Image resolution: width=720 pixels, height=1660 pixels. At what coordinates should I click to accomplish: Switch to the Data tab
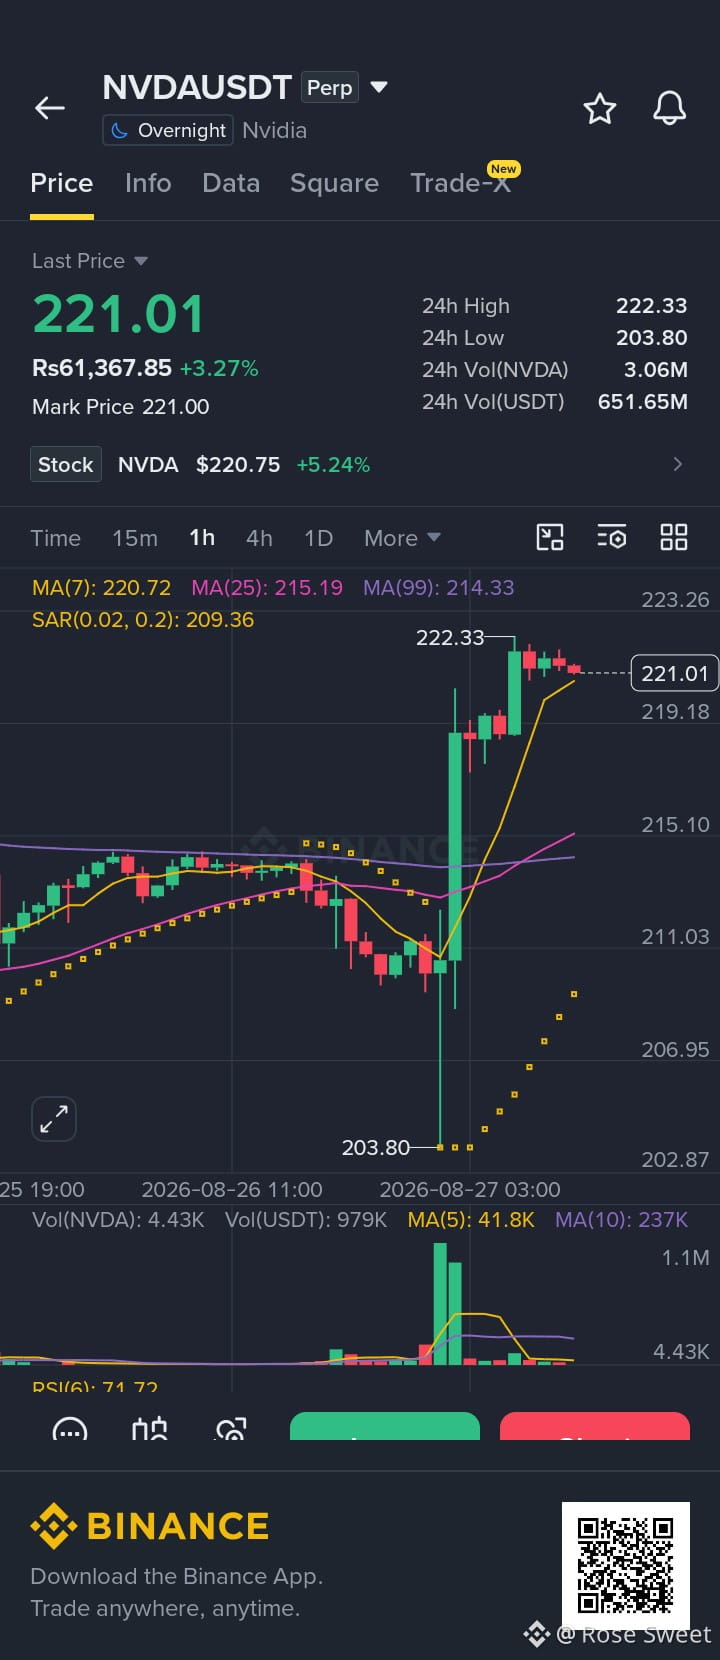tap(231, 183)
